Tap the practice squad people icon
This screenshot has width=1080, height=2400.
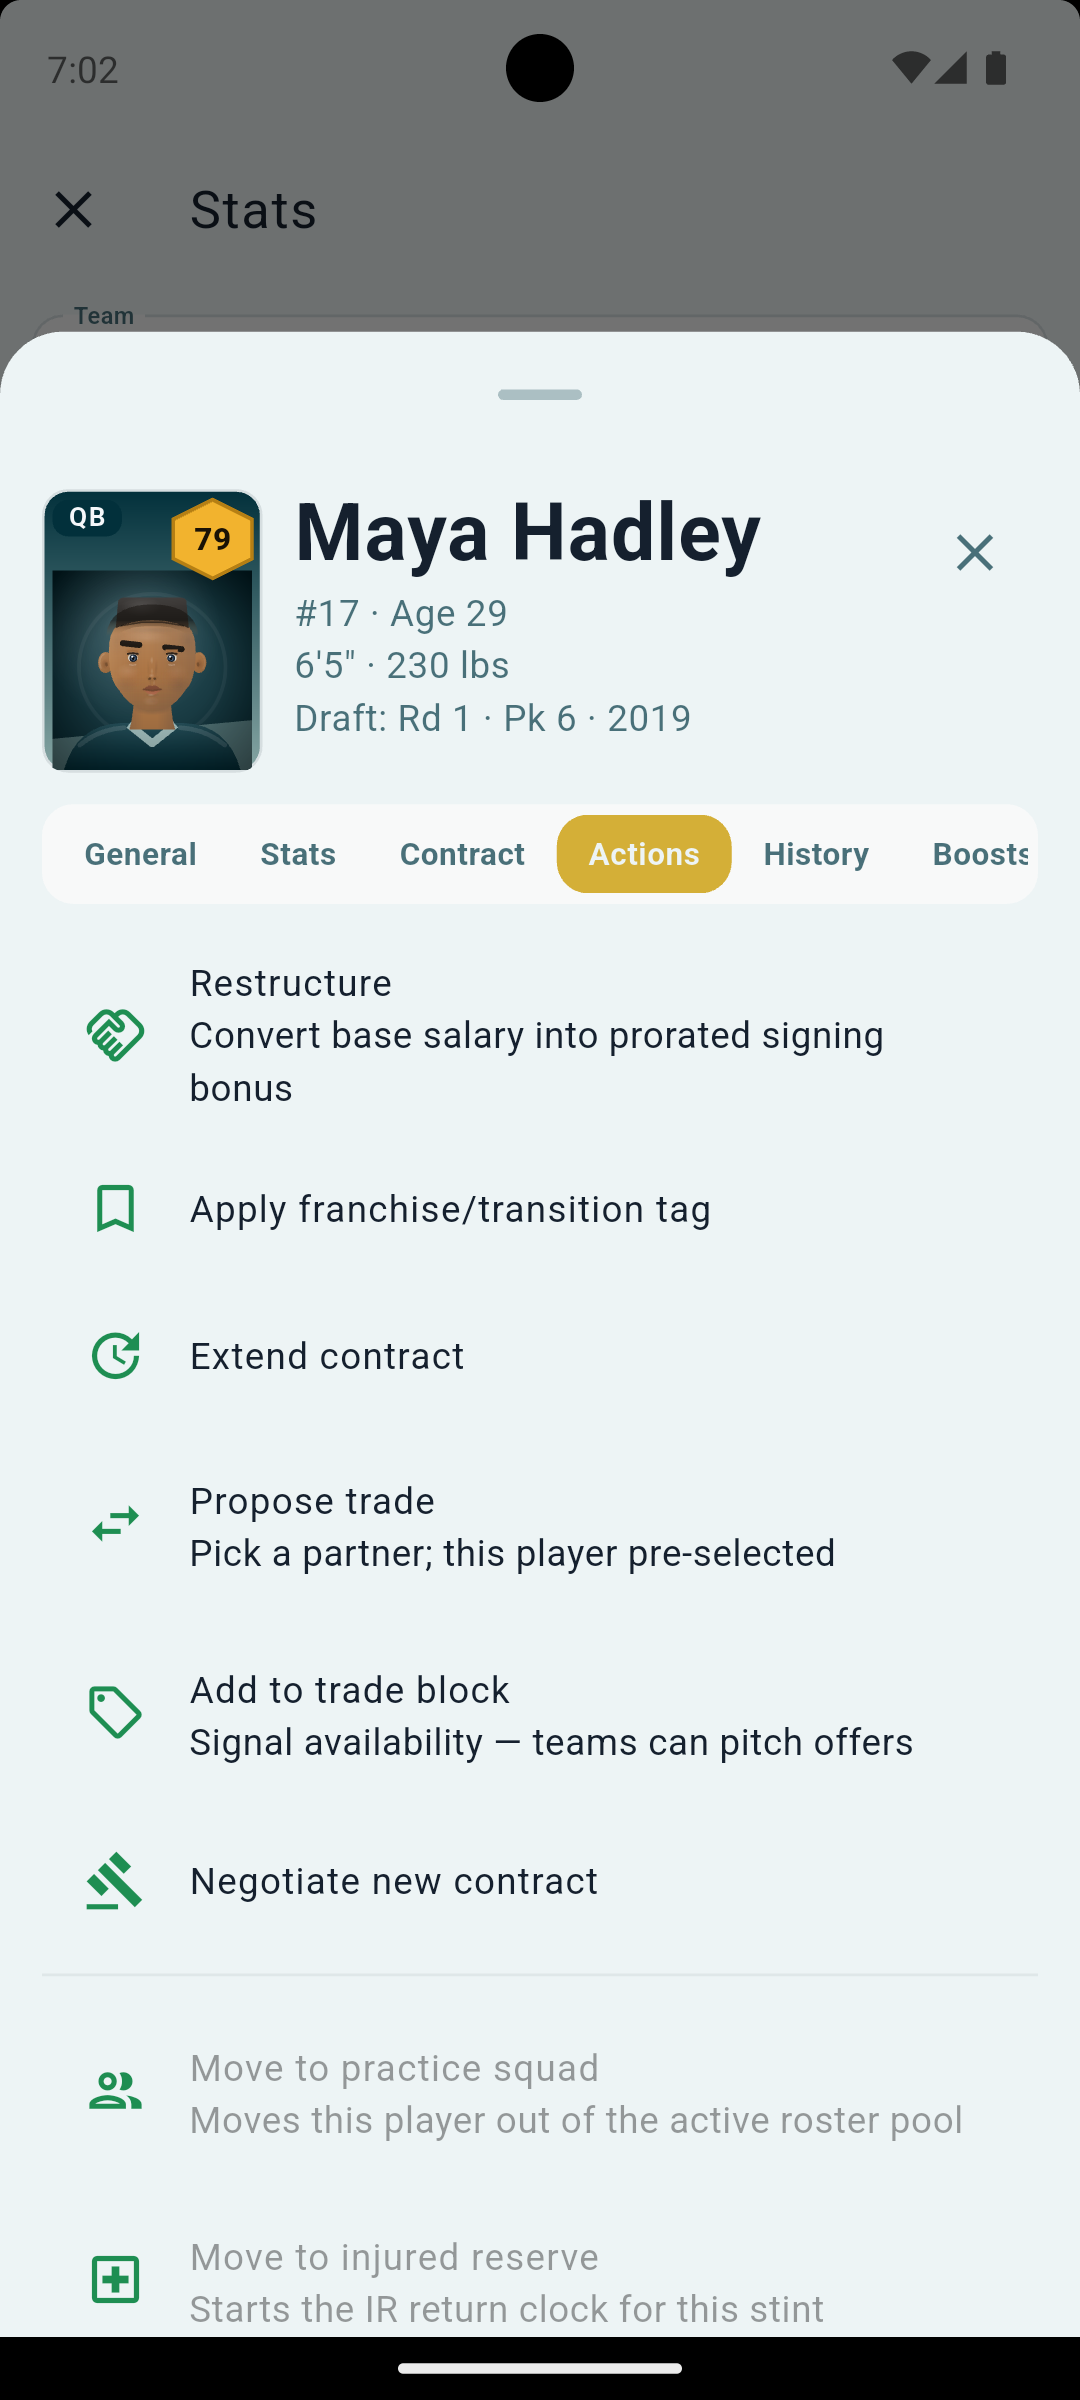click(x=115, y=2091)
